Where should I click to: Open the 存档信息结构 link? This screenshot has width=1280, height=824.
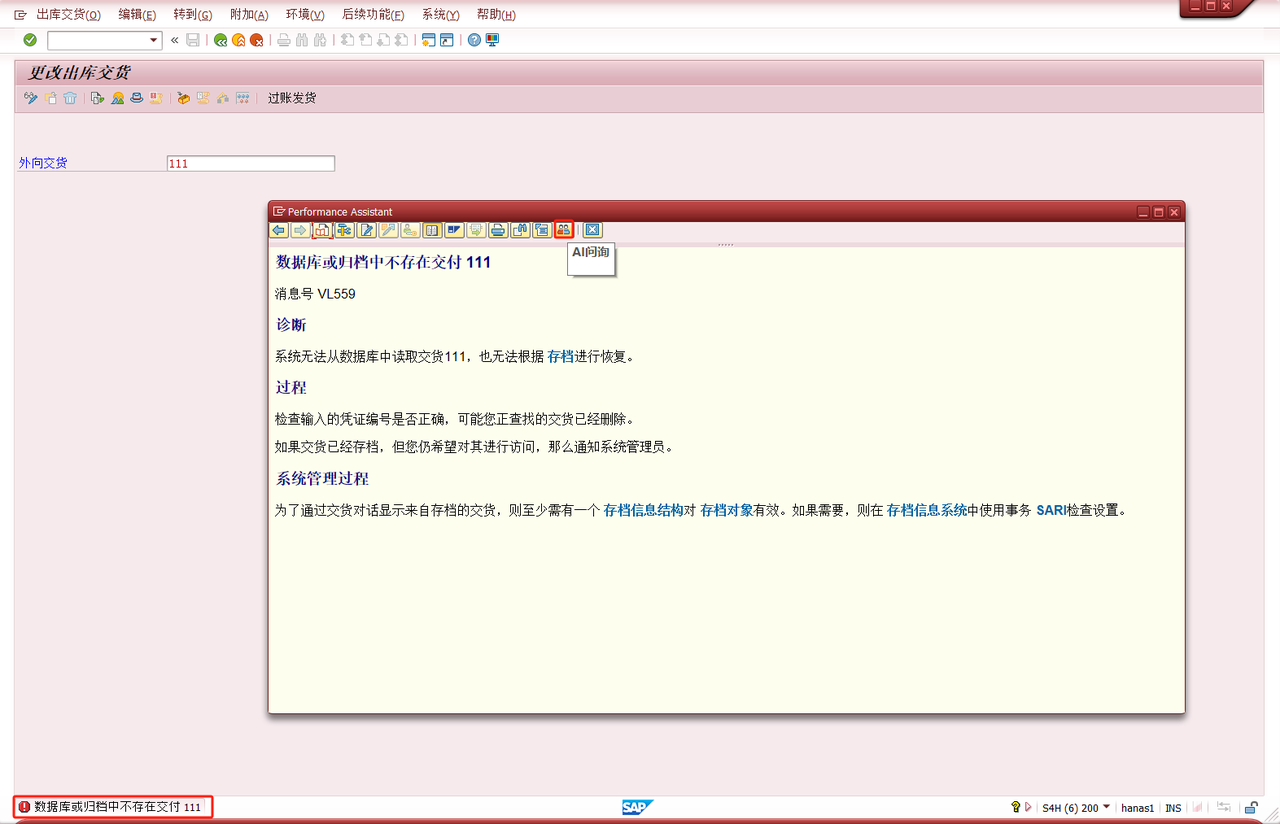click(x=644, y=510)
